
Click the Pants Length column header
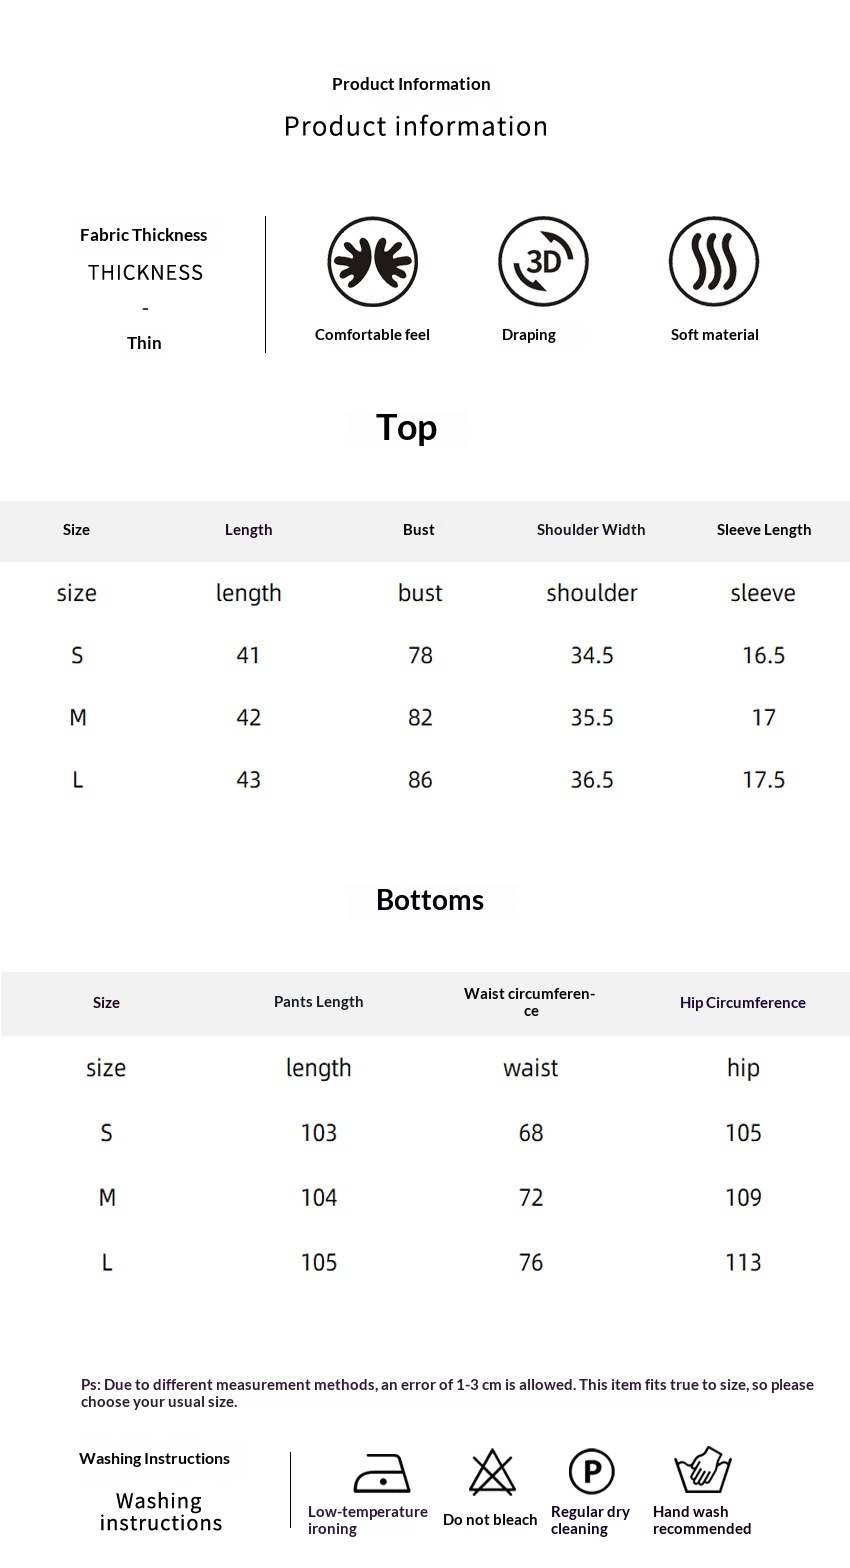pyautogui.click(x=319, y=1002)
